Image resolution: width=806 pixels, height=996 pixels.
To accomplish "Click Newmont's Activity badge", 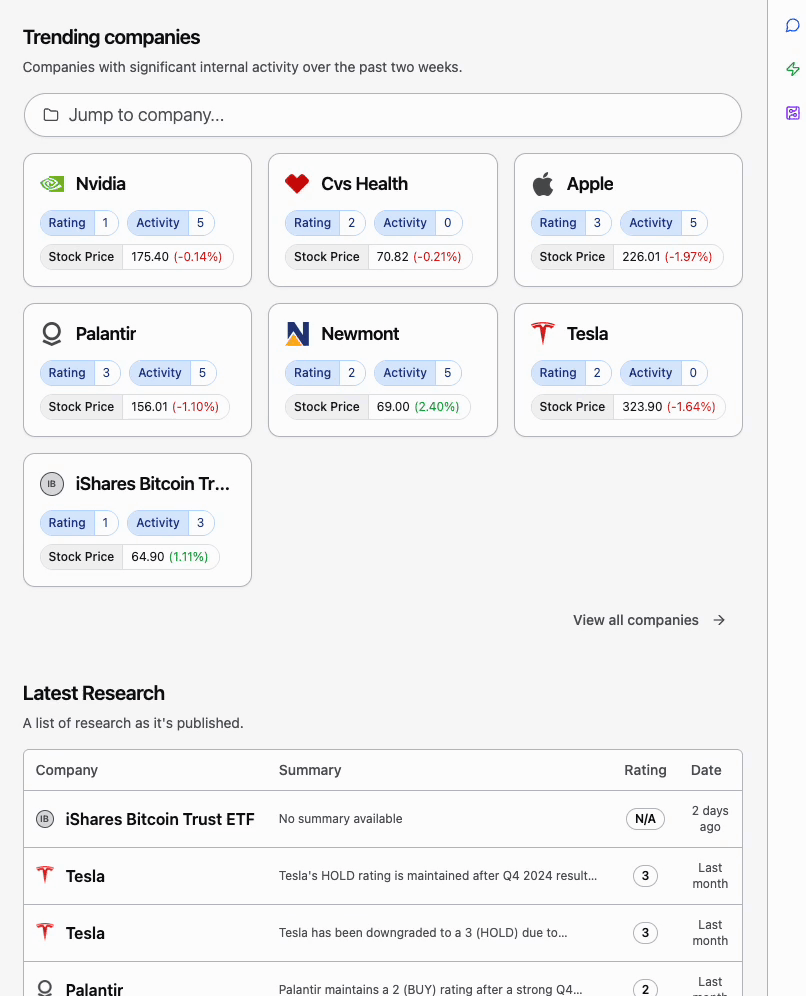I will click(x=418, y=373).
